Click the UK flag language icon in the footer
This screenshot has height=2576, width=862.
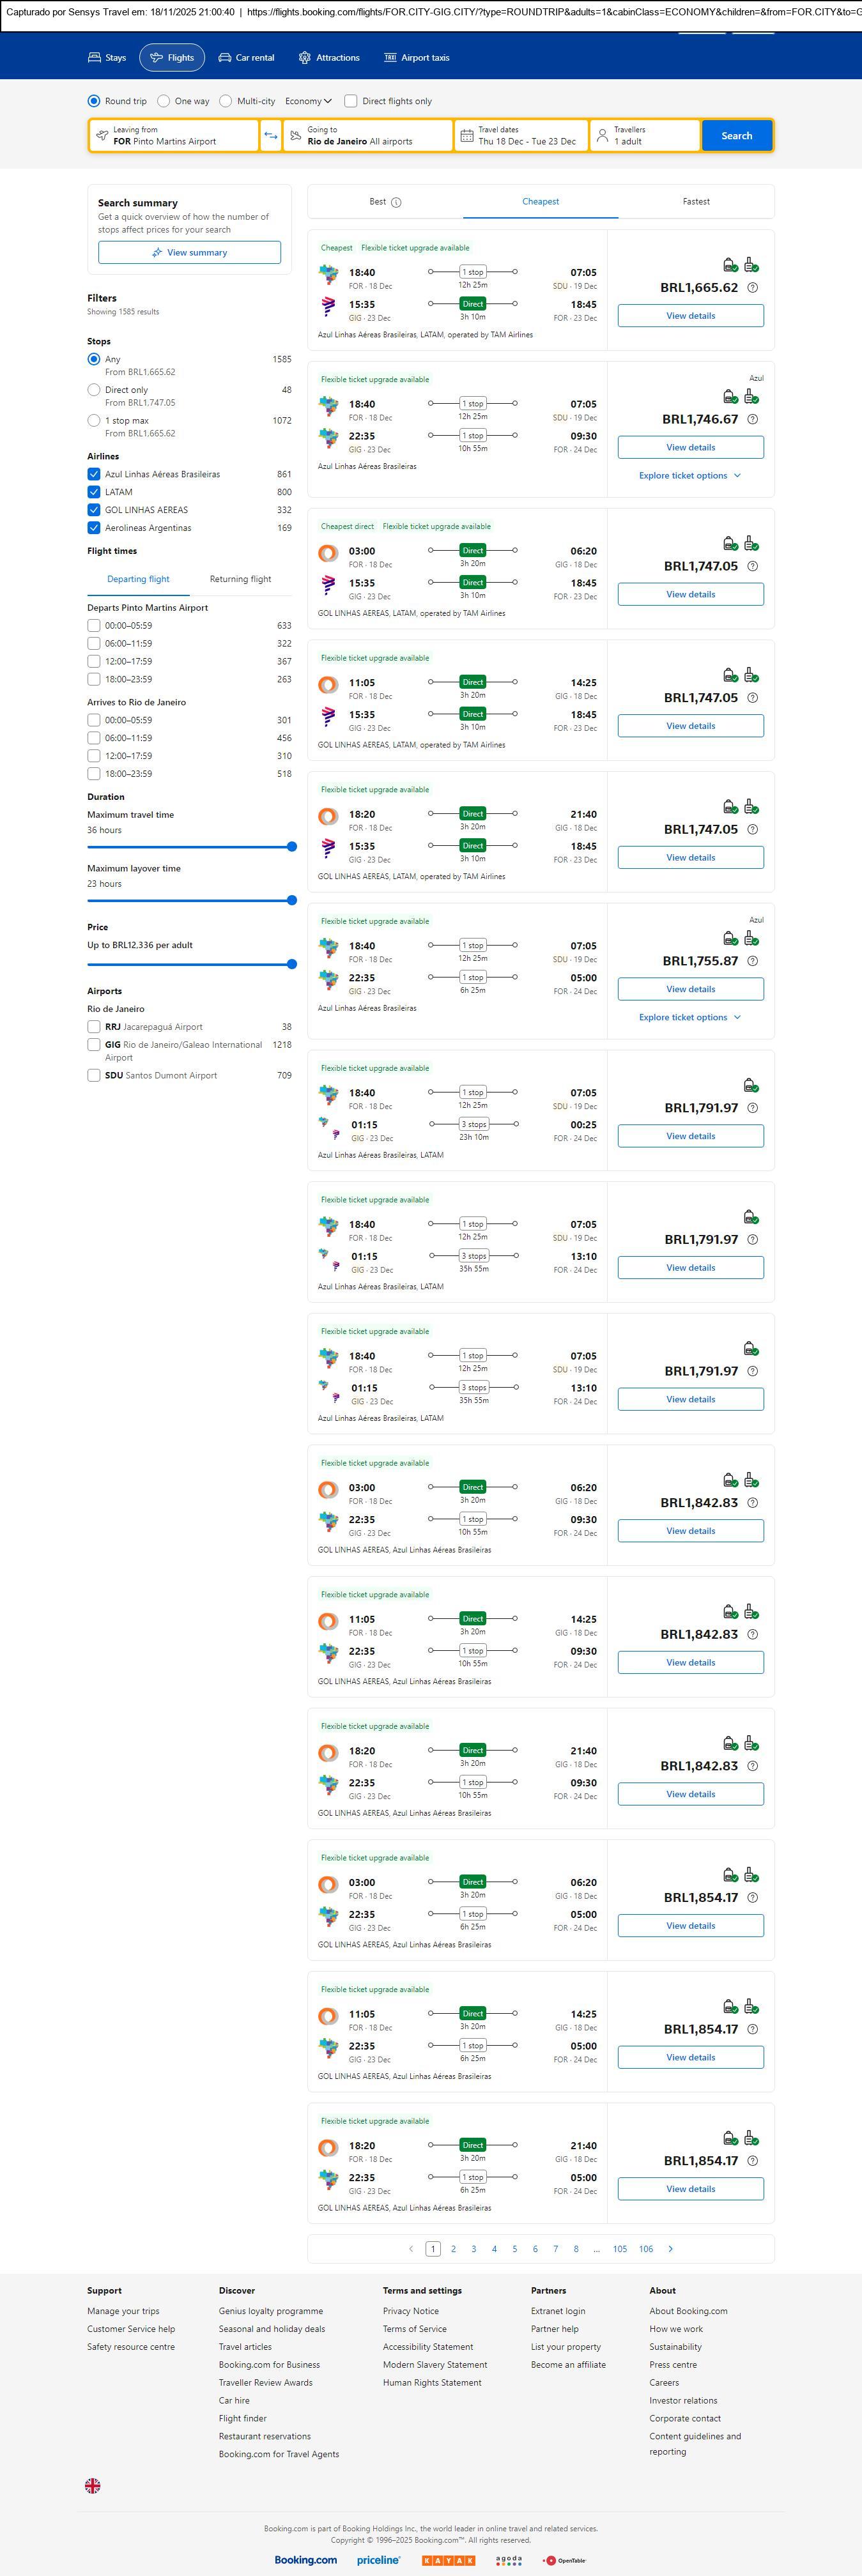pyautogui.click(x=93, y=2485)
